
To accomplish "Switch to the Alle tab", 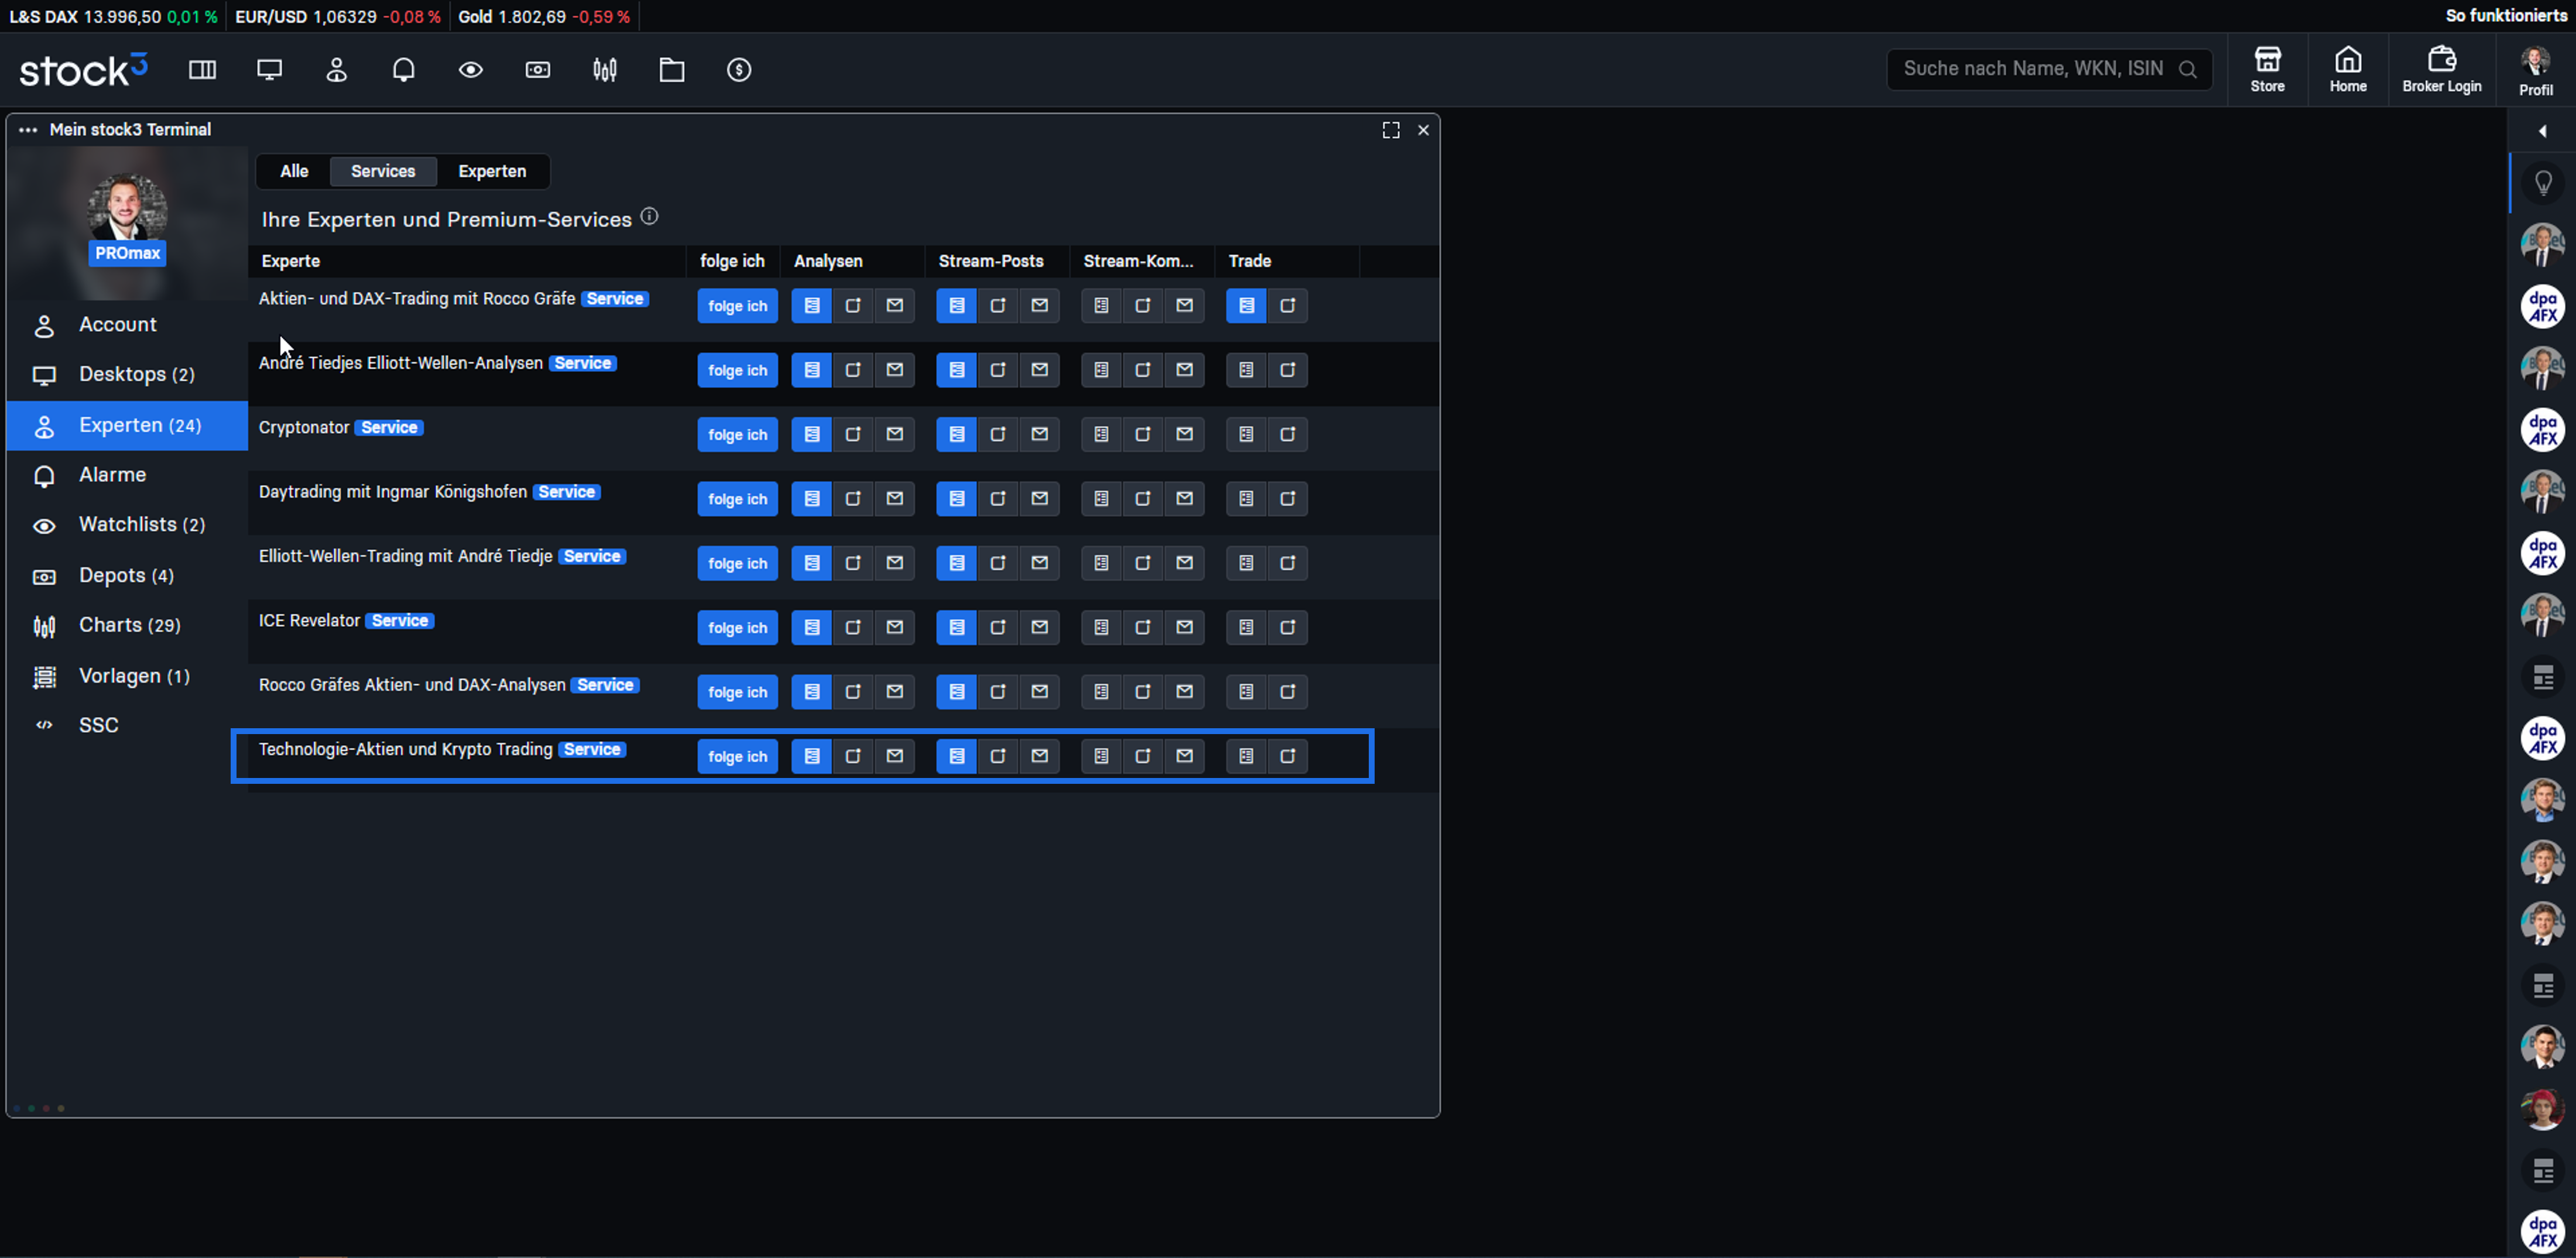I will (294, 171).
